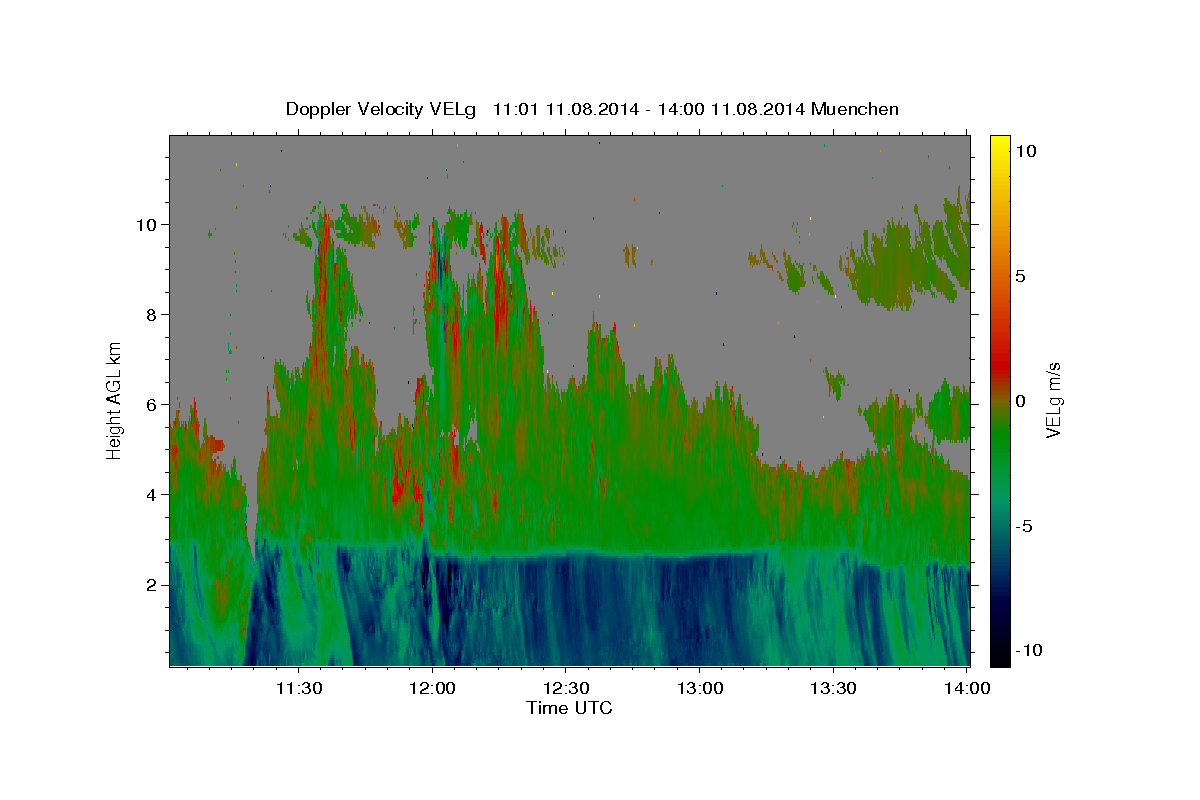The image size is (1200, 800).
Task: Pick the yellow top of the colorbar
Action: click(x=1000, y=145)
